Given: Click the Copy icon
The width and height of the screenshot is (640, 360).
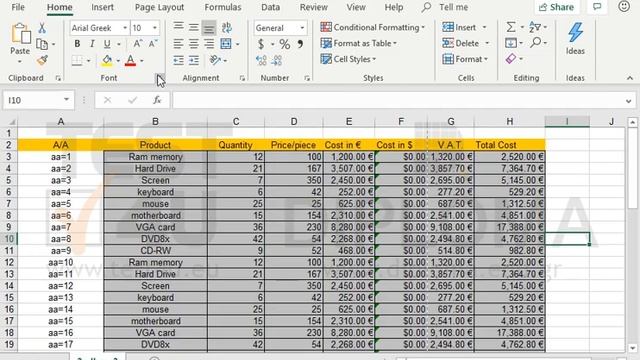Looking at the screenshot, I should (42, 44).
